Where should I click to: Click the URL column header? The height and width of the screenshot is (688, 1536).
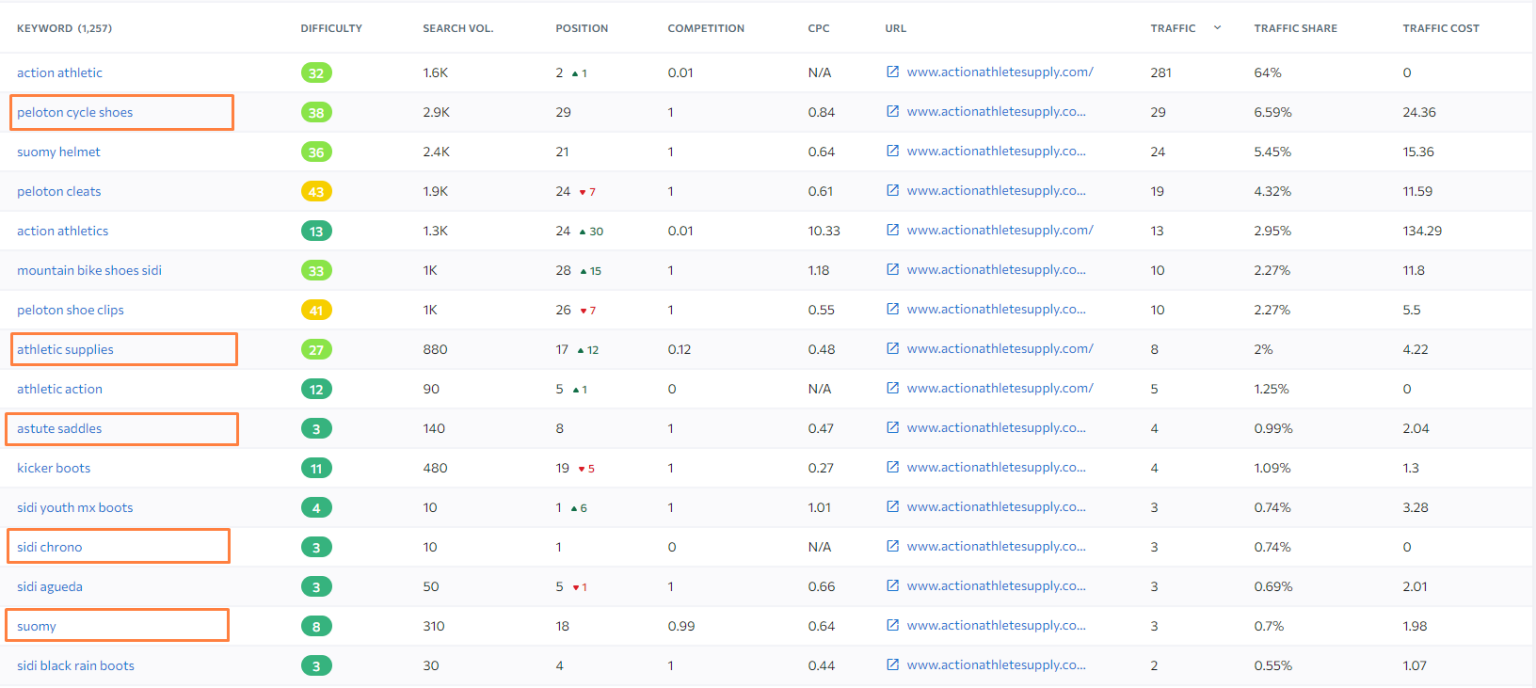[x=896, y=28]
